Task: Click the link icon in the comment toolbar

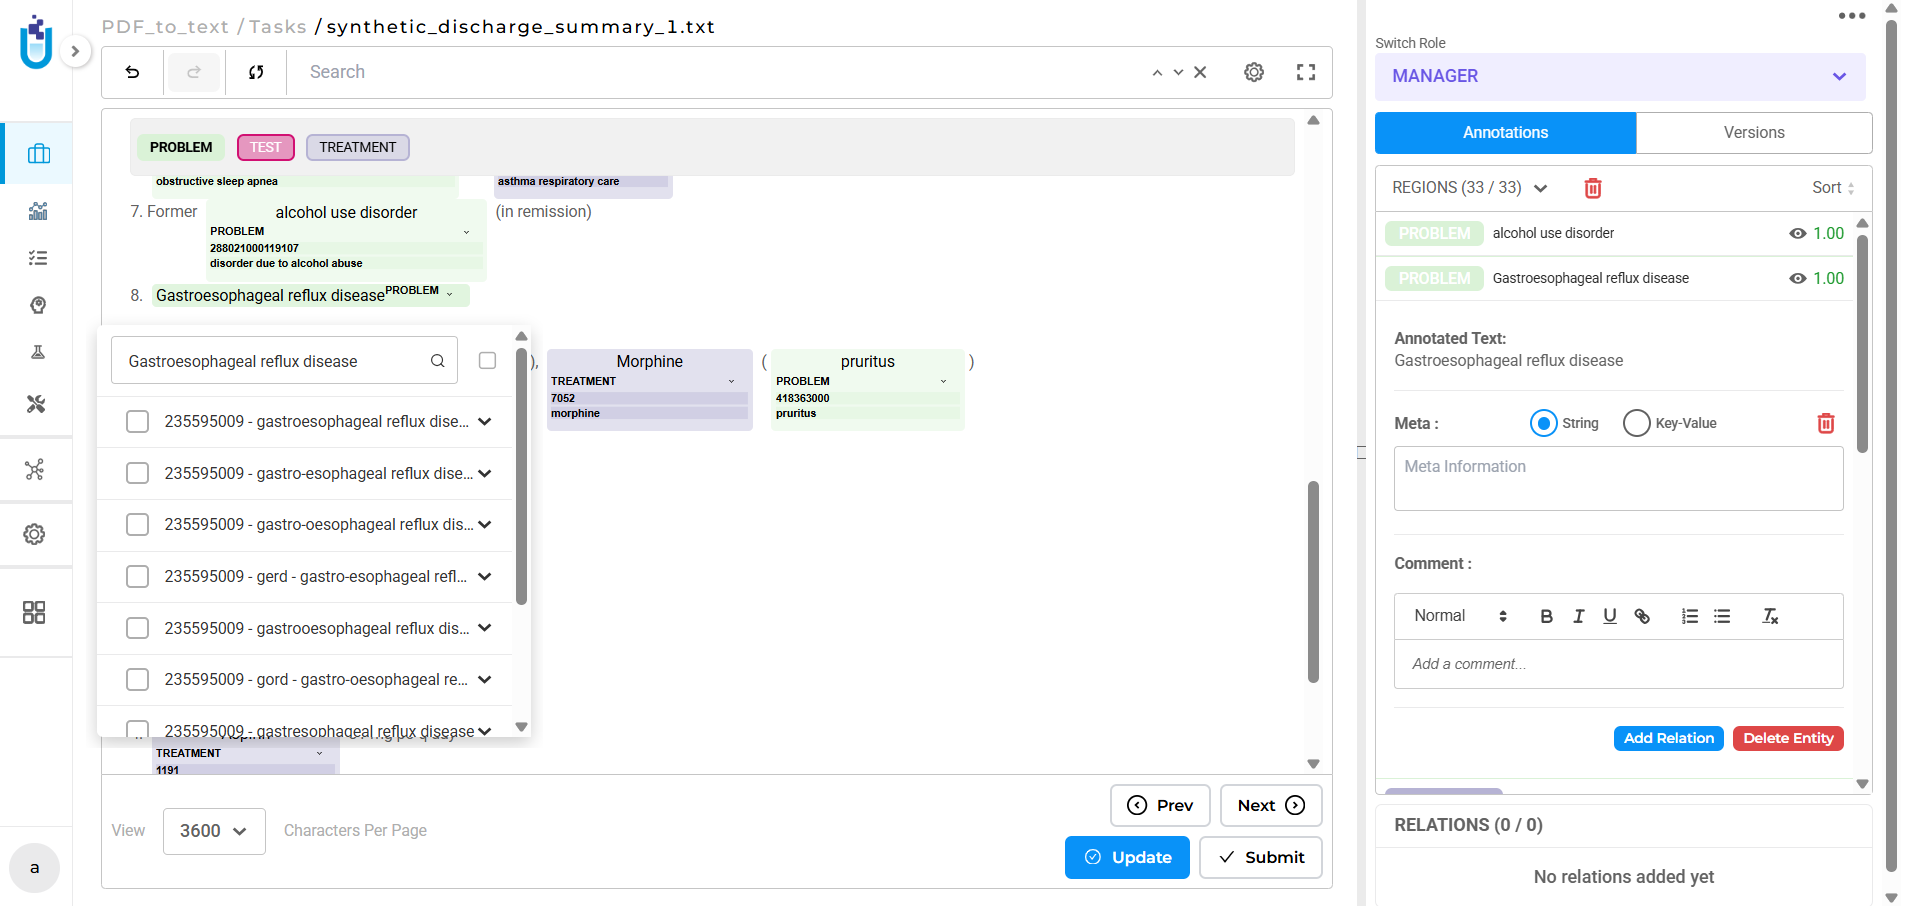Action: click(x=1642, y=616)
